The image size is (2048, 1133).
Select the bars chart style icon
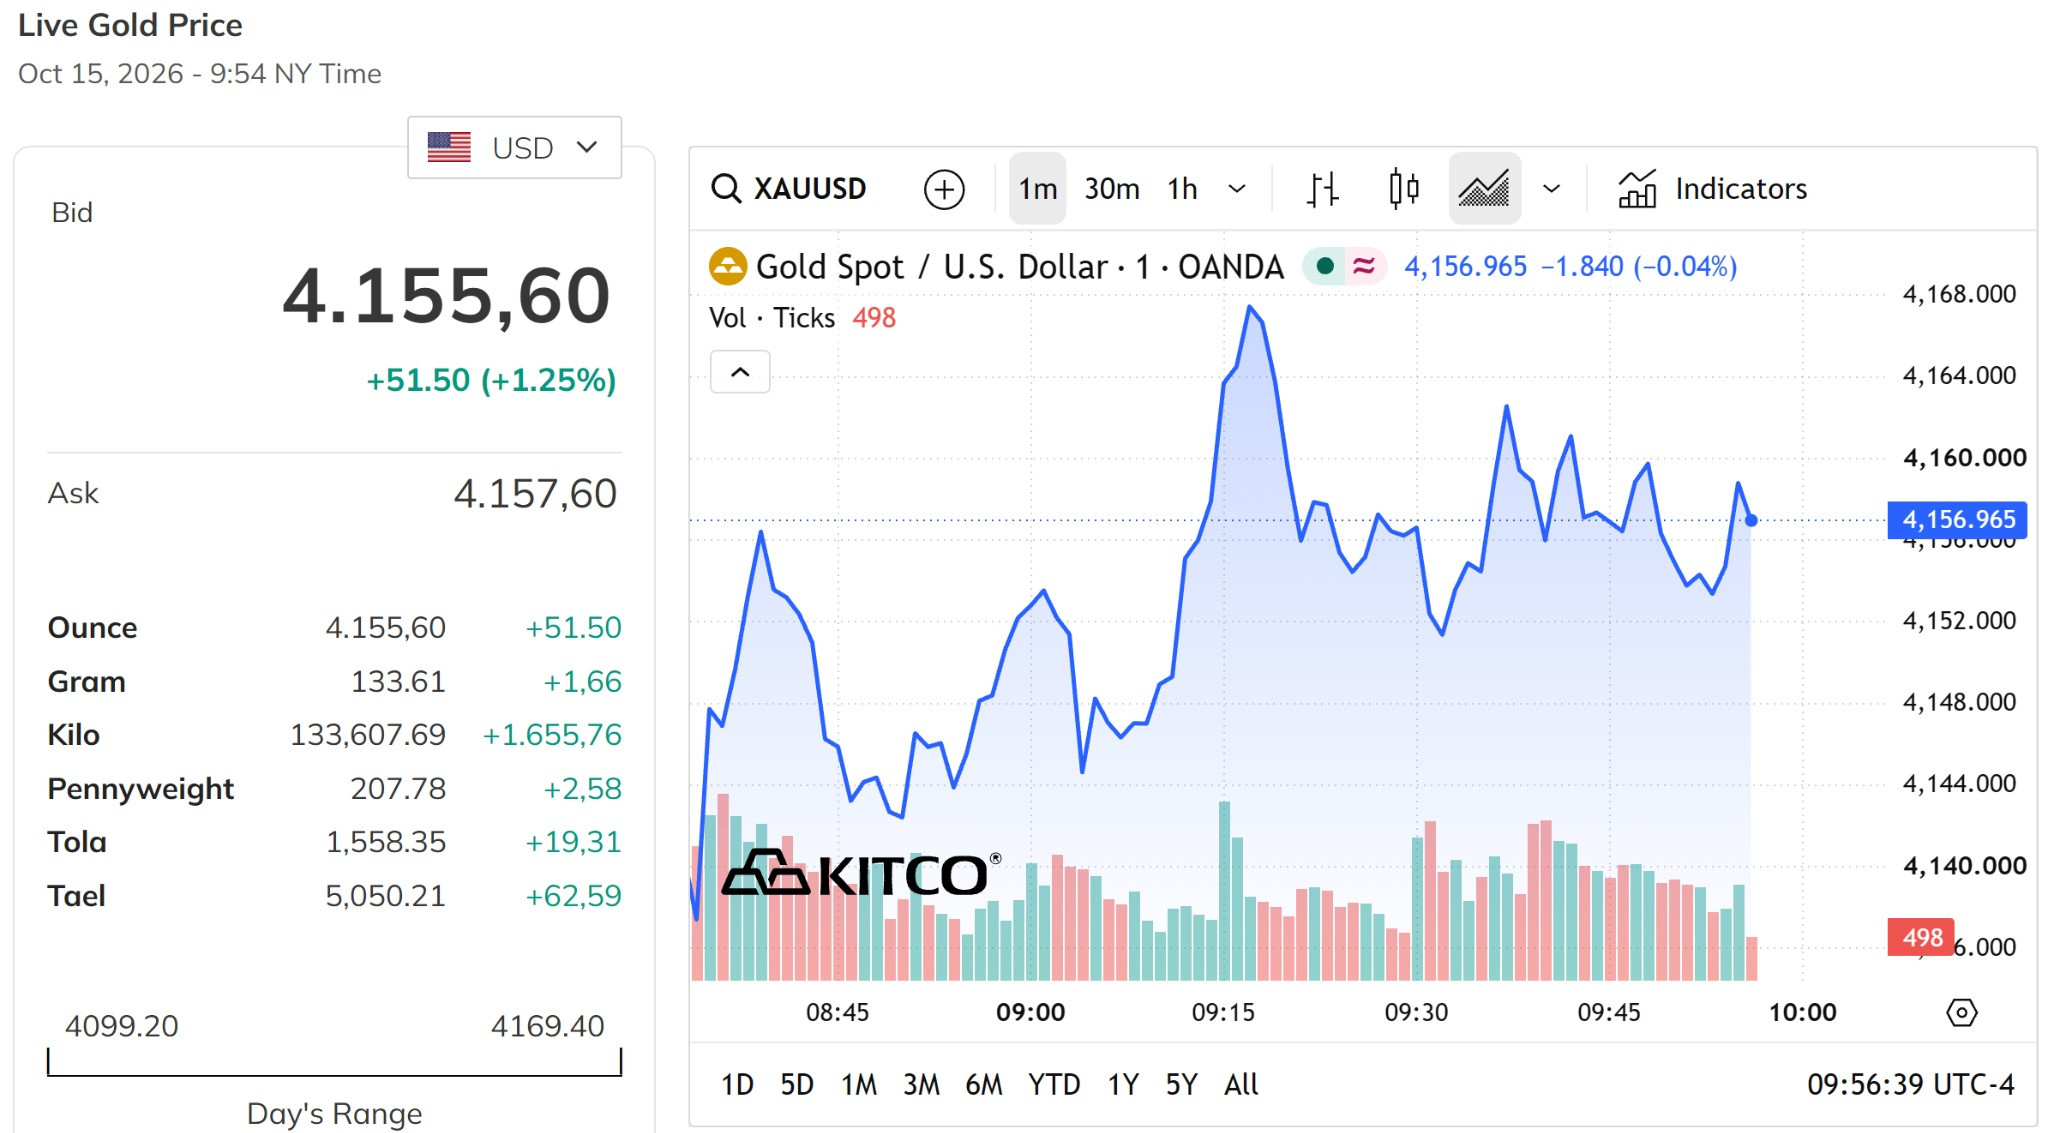(x=1322, y=188)
